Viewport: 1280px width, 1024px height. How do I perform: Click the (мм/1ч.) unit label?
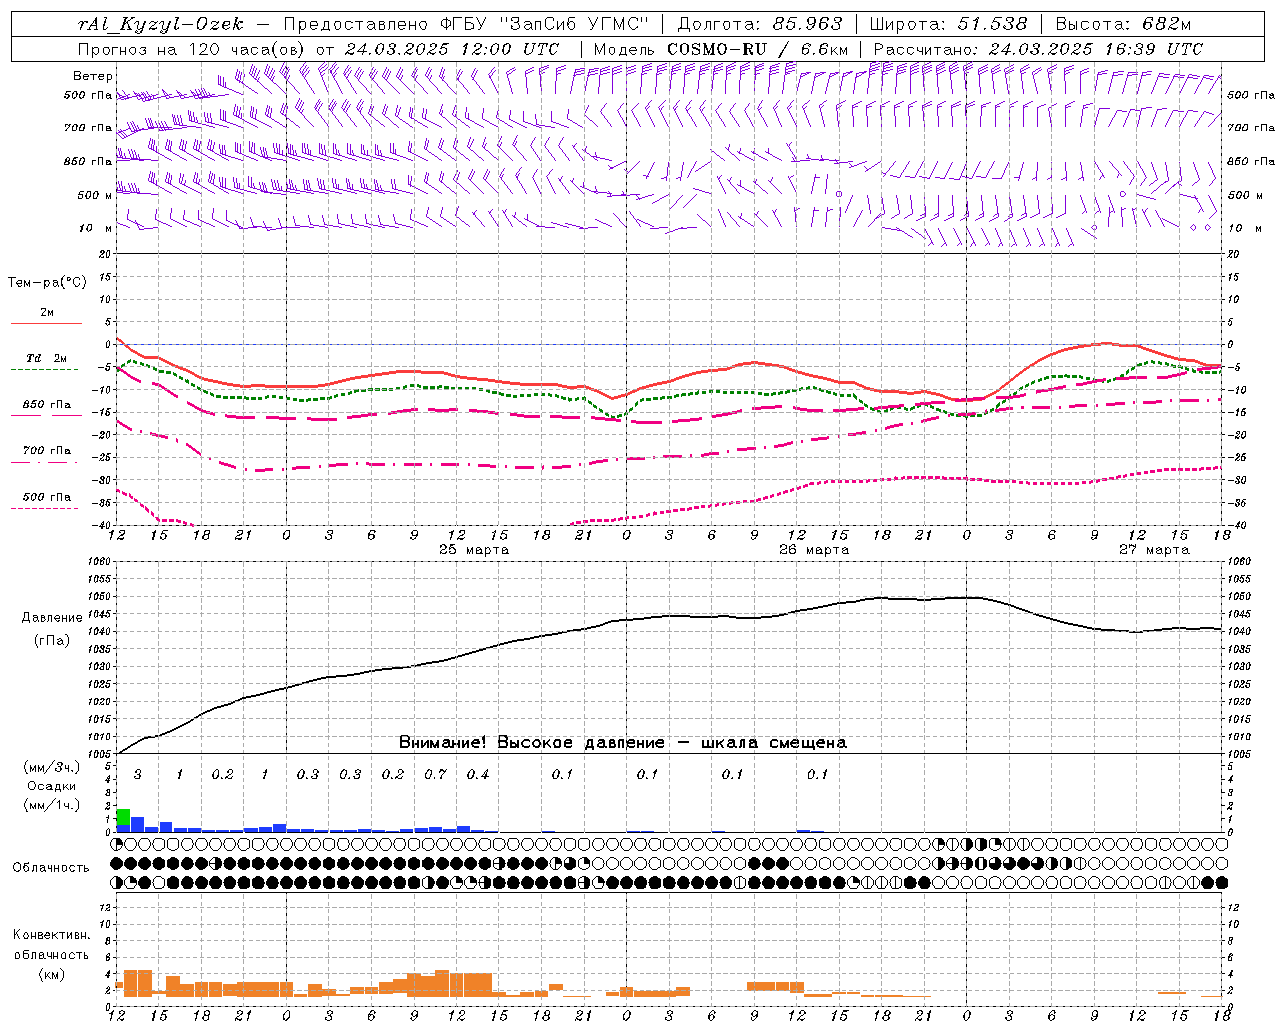[51, 805]
